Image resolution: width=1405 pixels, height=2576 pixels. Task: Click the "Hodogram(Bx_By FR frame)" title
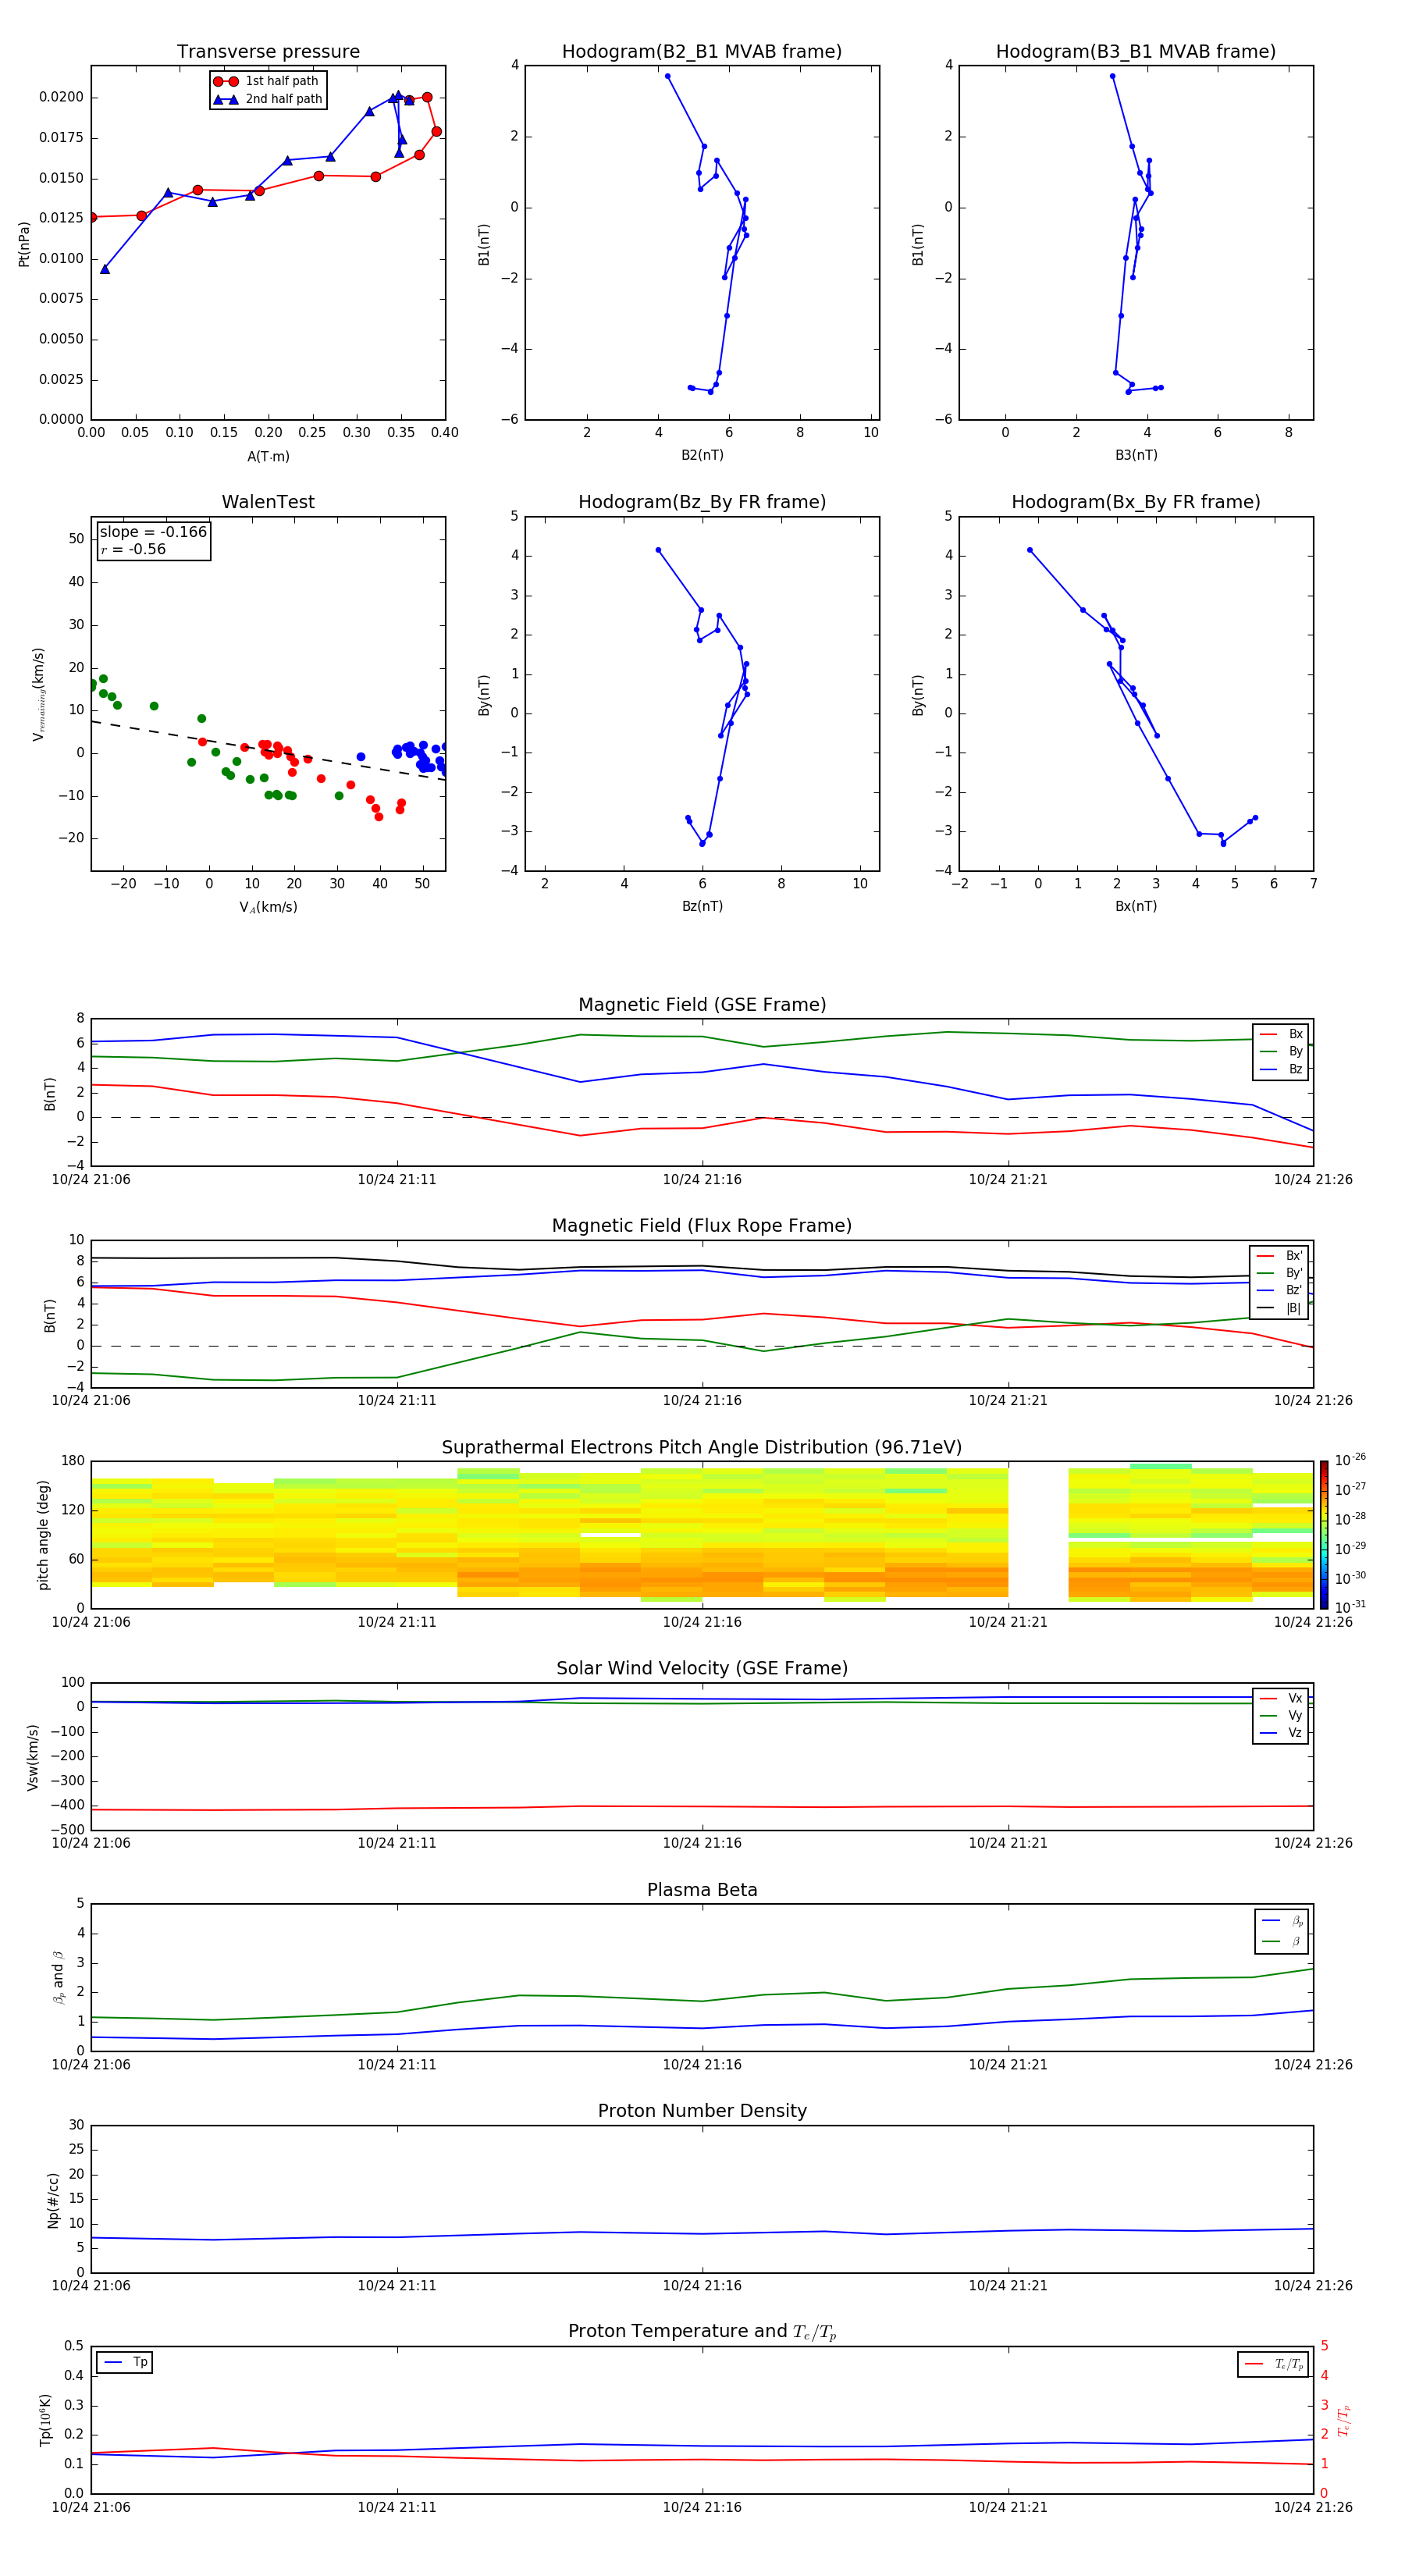[x=1136, y=502]
